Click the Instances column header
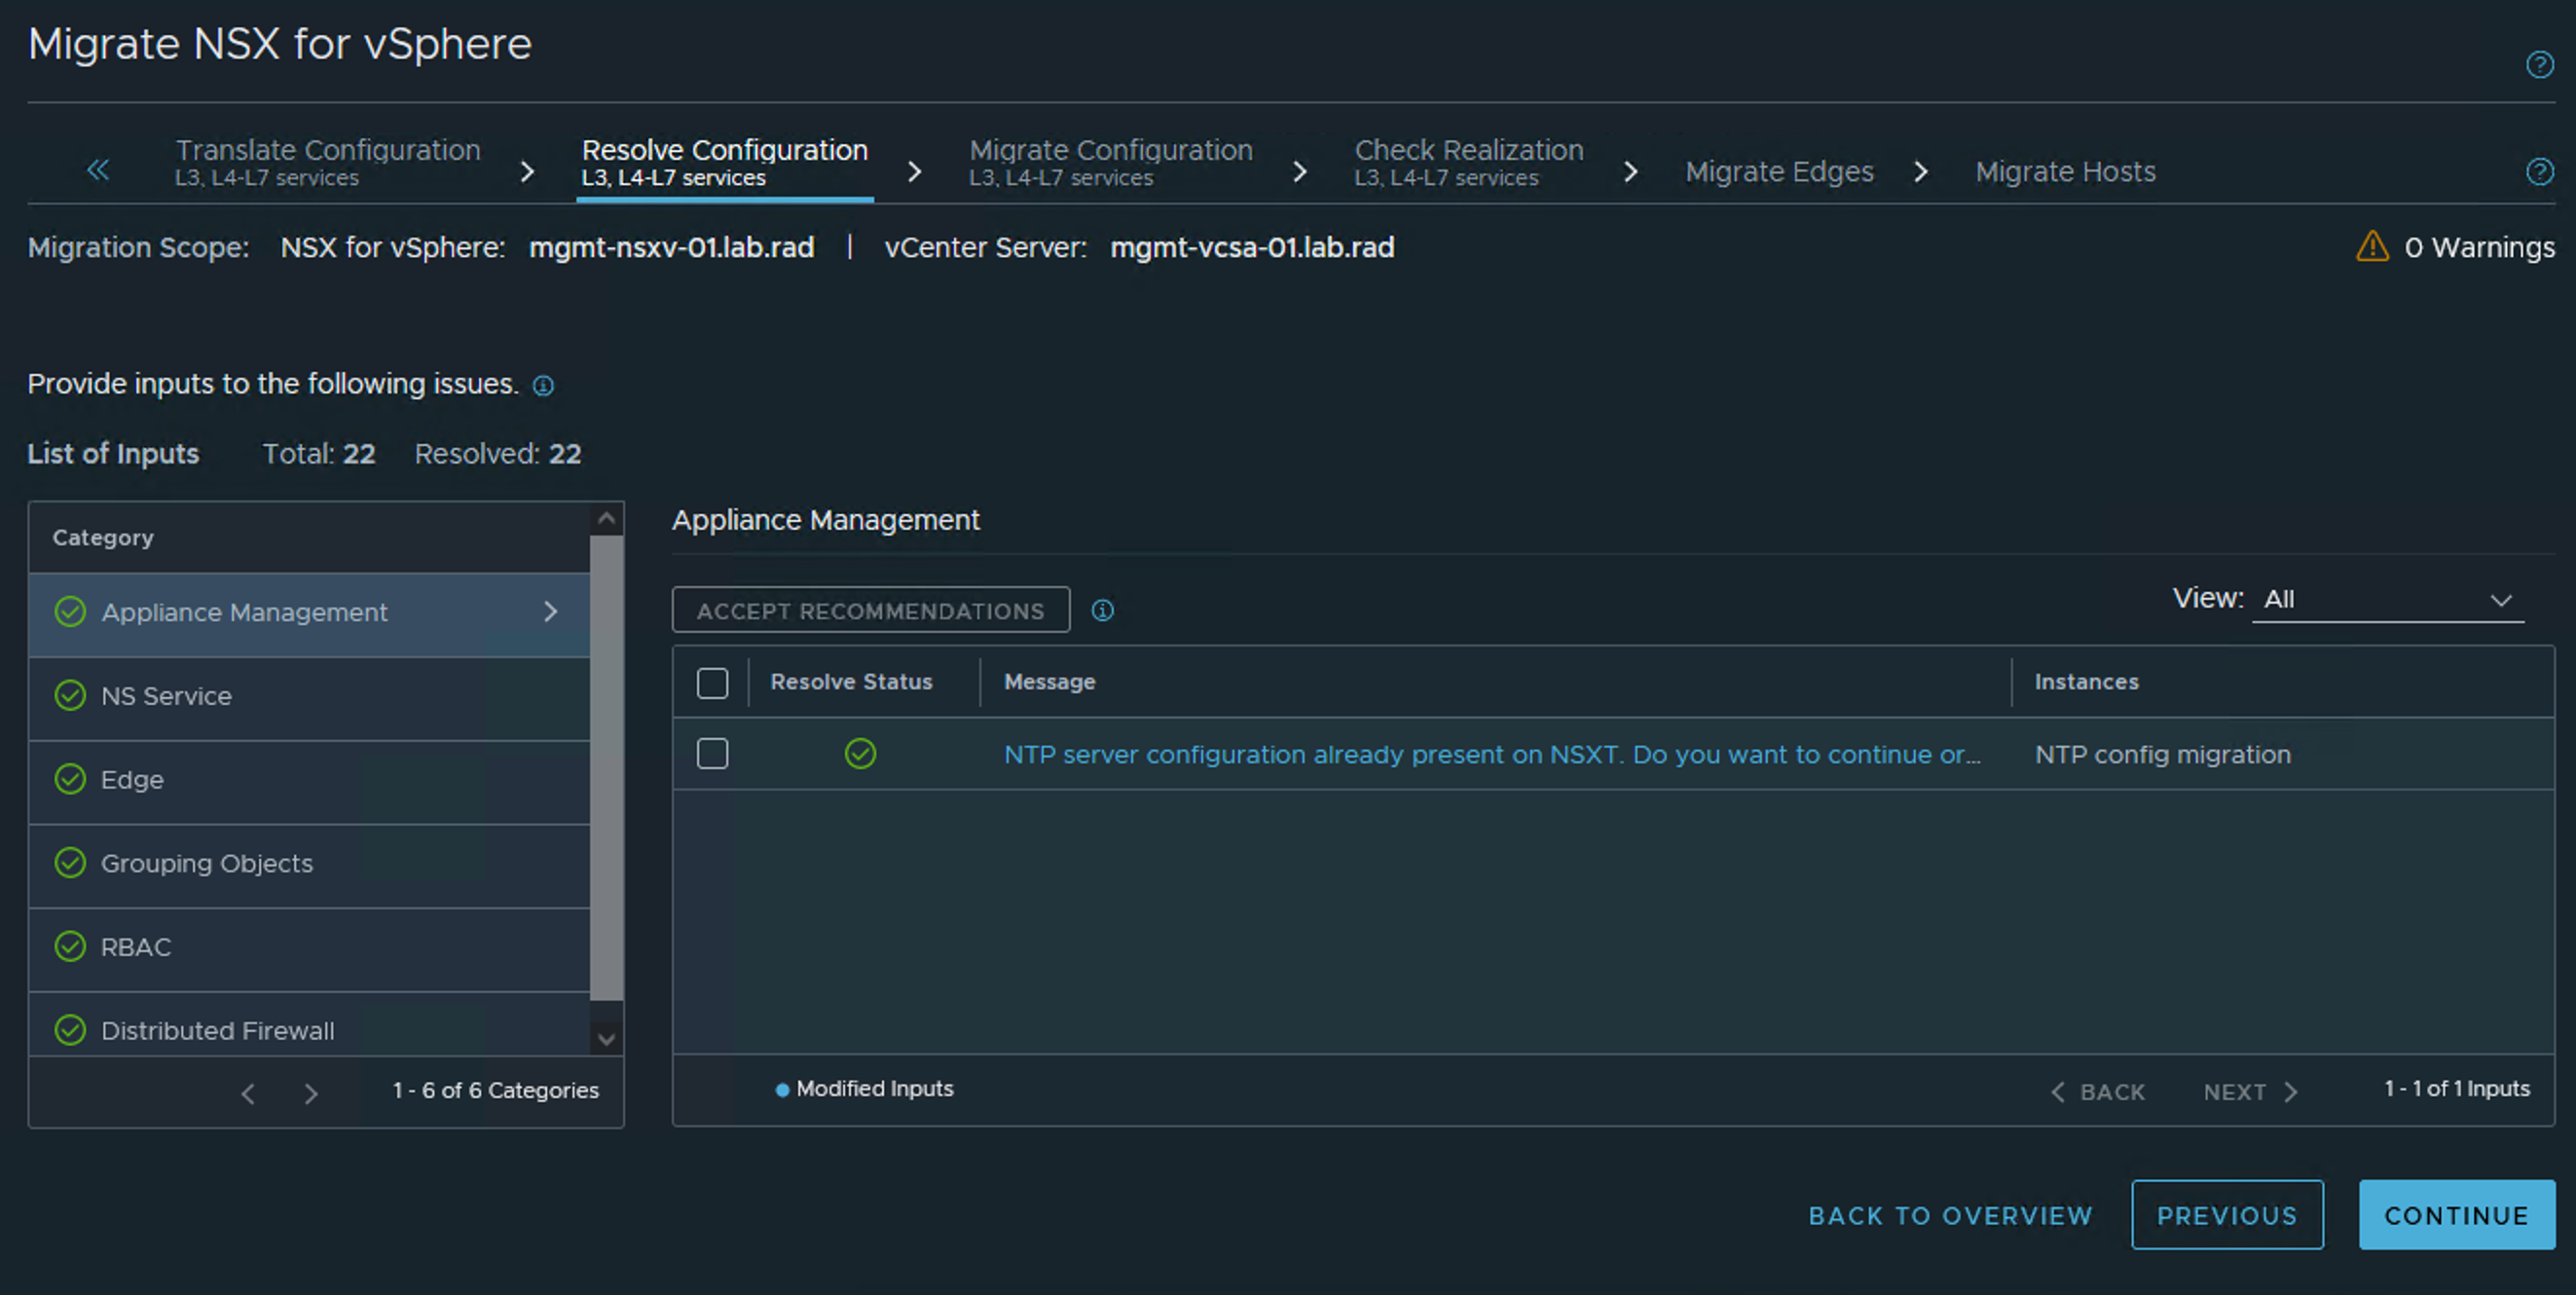 pyautogui.click(x=2086, y=682)
